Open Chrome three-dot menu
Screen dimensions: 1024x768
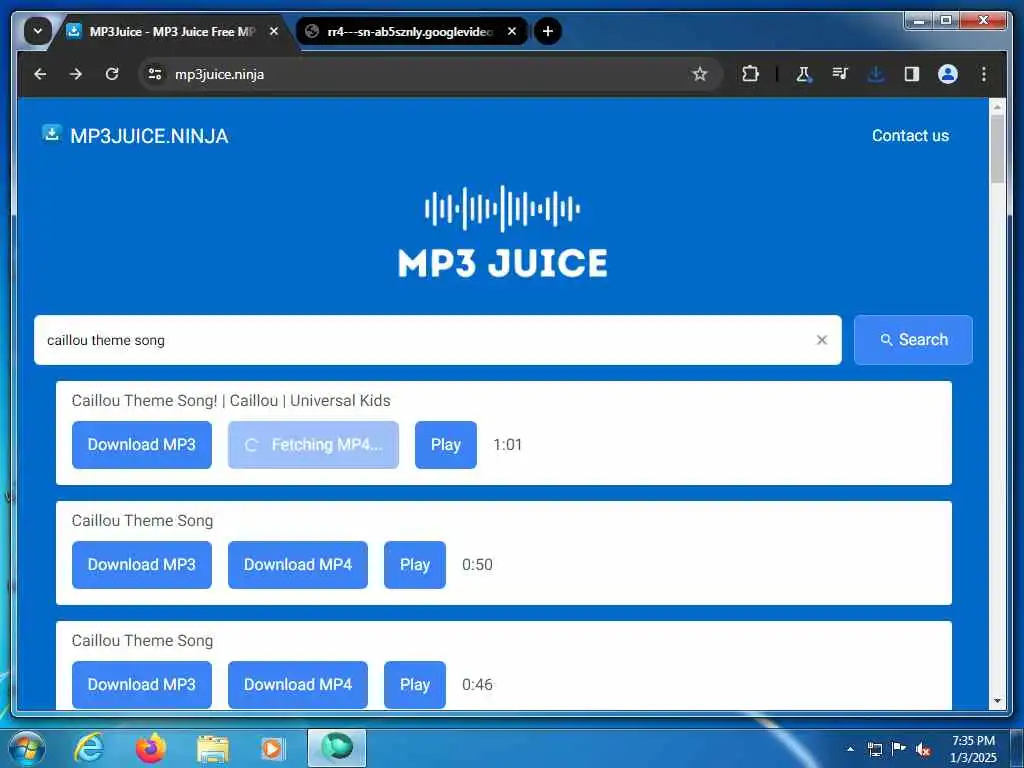[984, 74]
